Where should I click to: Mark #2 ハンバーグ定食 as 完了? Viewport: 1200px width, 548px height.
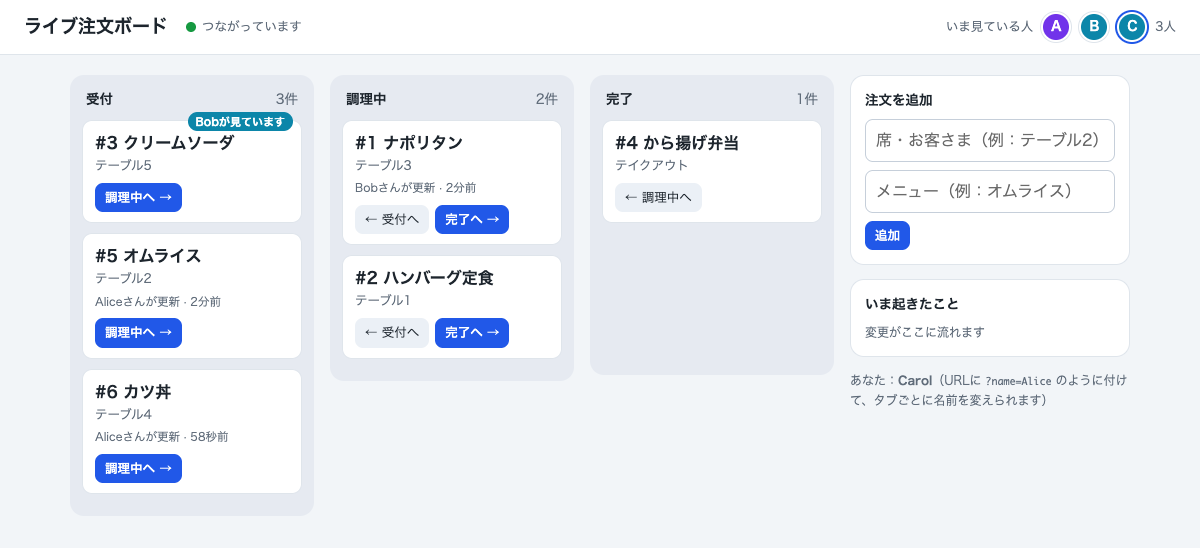[472, 332]
